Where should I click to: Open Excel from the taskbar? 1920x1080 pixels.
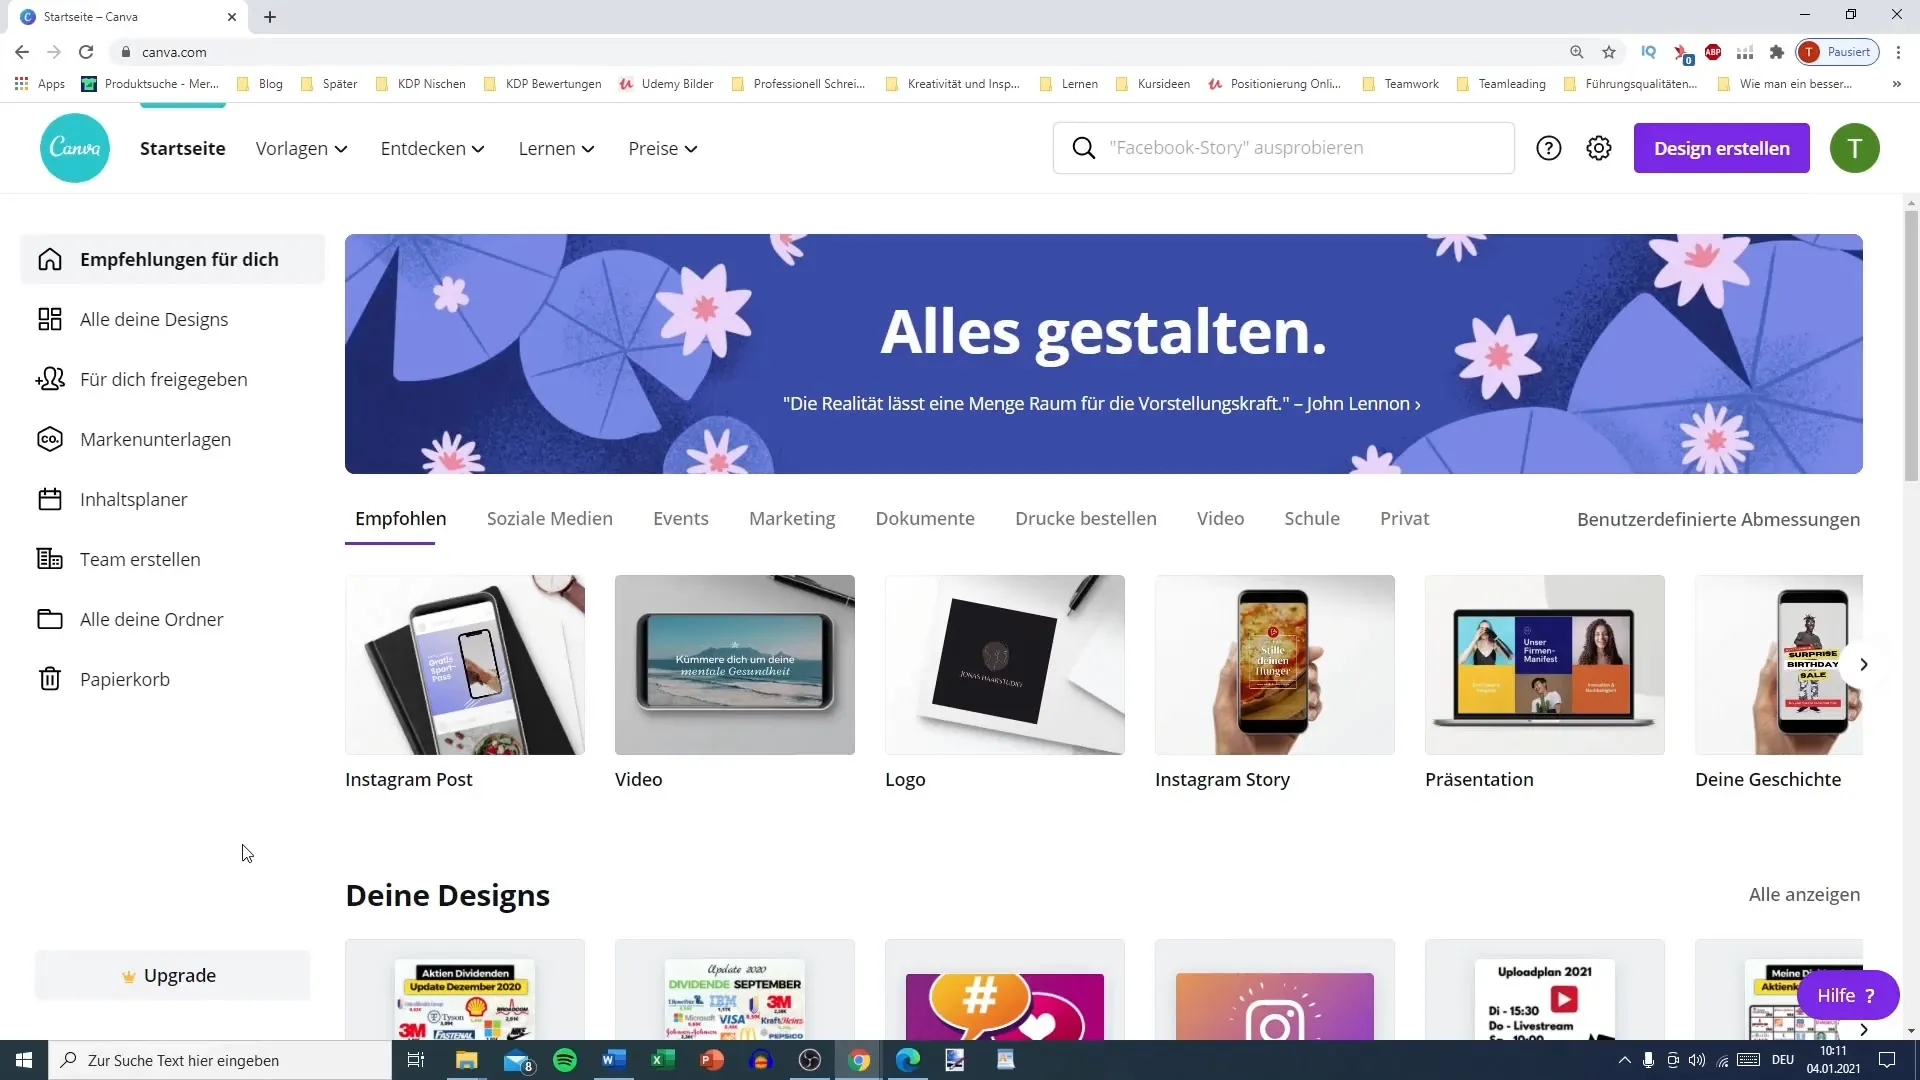pyautogui.click(x=663, y=1060)
